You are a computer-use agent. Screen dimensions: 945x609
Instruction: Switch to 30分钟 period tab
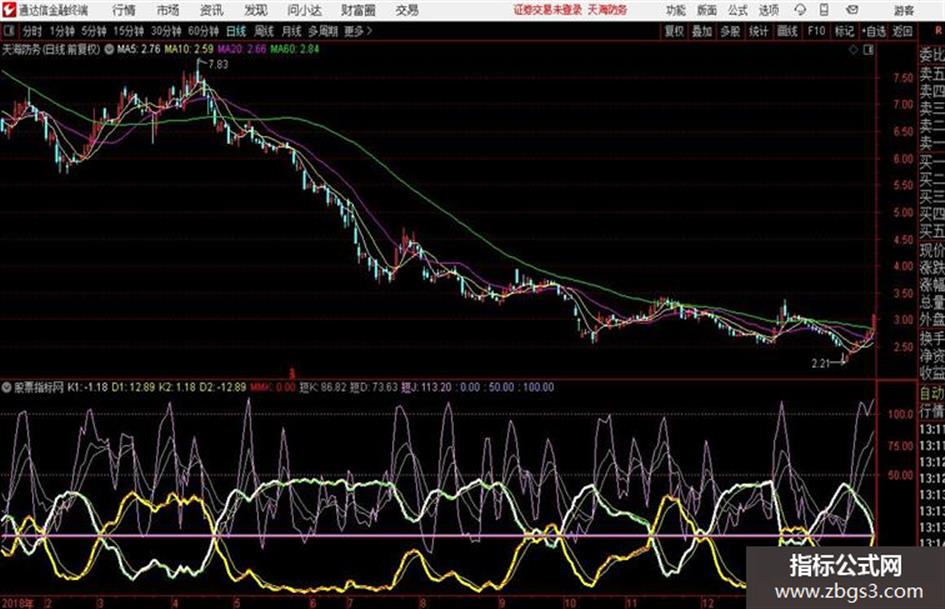166,31
